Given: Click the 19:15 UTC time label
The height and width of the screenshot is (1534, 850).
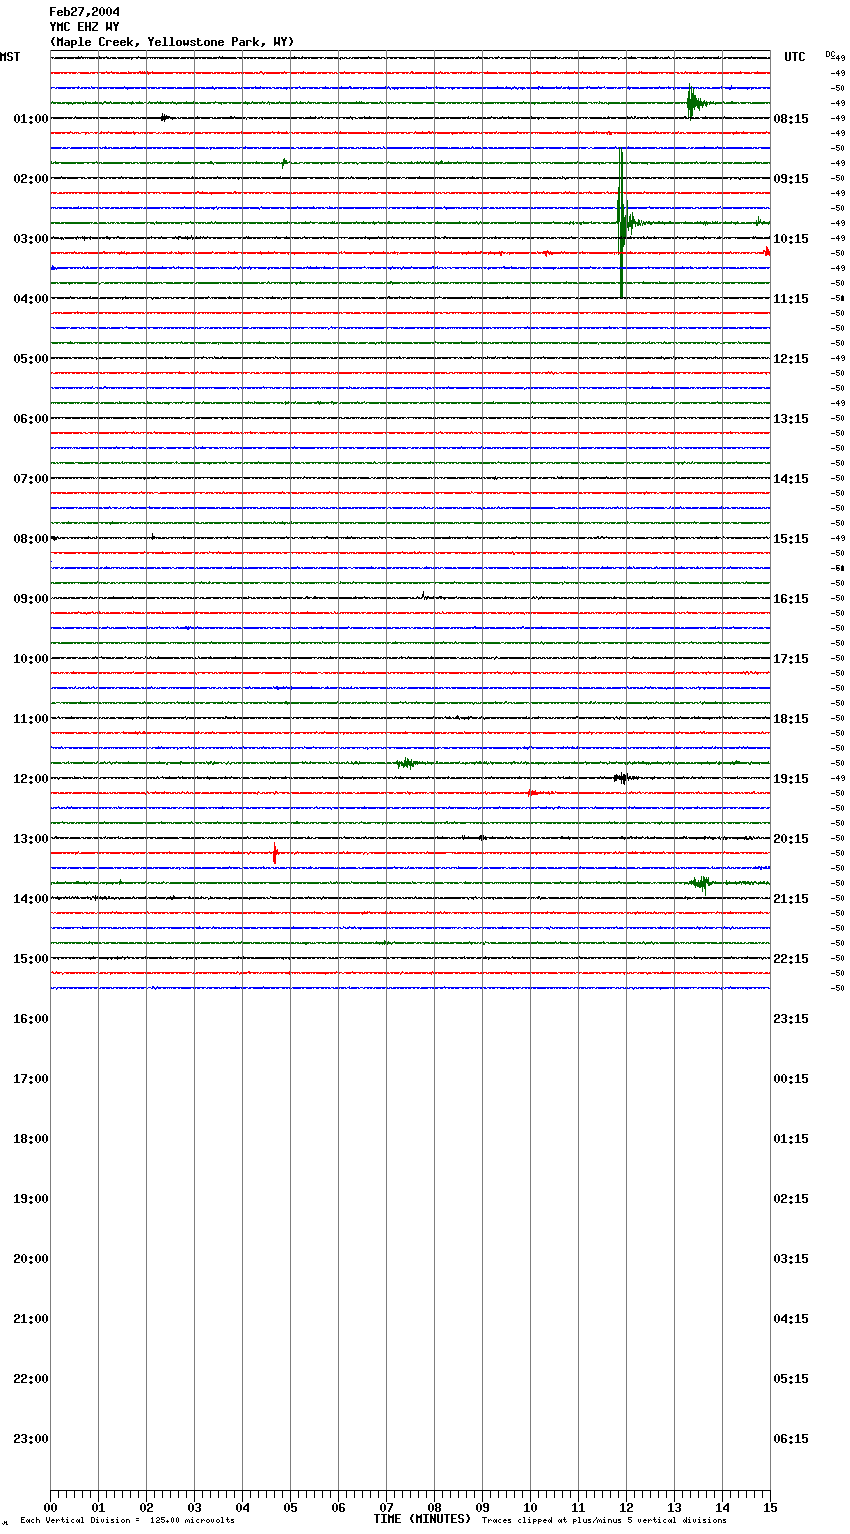Looking at the screenshot, I should coord(791,779).
